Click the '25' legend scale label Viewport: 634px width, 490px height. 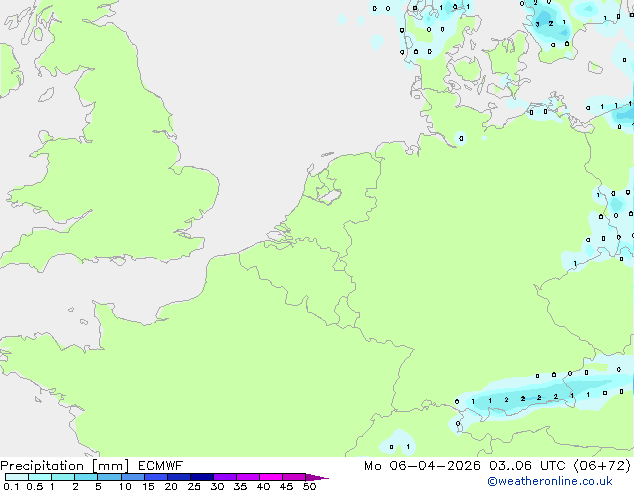pos(194,486)
